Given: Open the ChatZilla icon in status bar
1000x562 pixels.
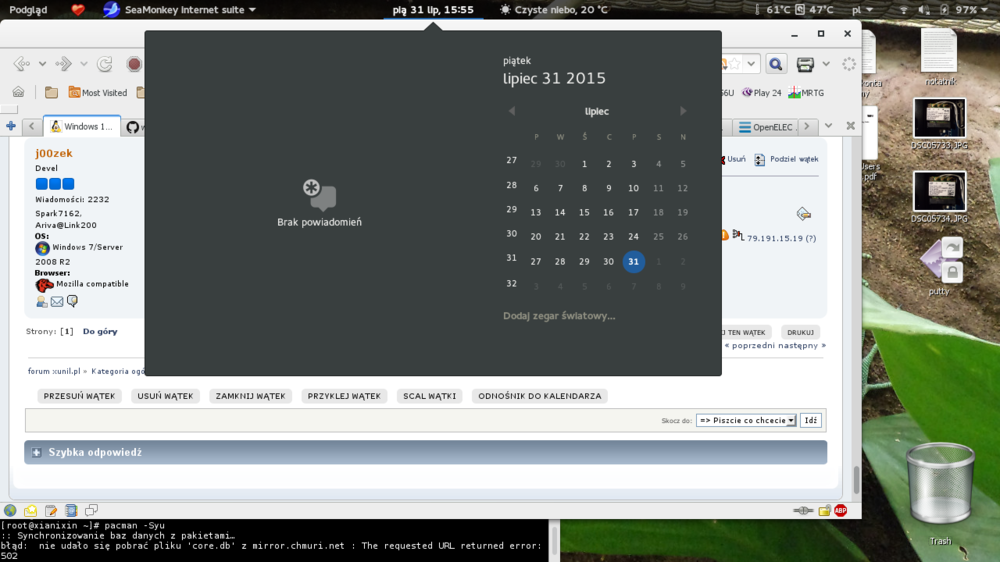Looking at the screenshot, I should [x=91, y=510].
